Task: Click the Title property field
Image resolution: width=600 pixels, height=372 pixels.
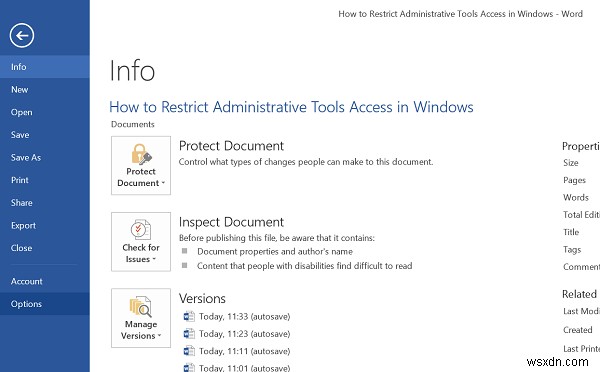Action: point(571,232)
